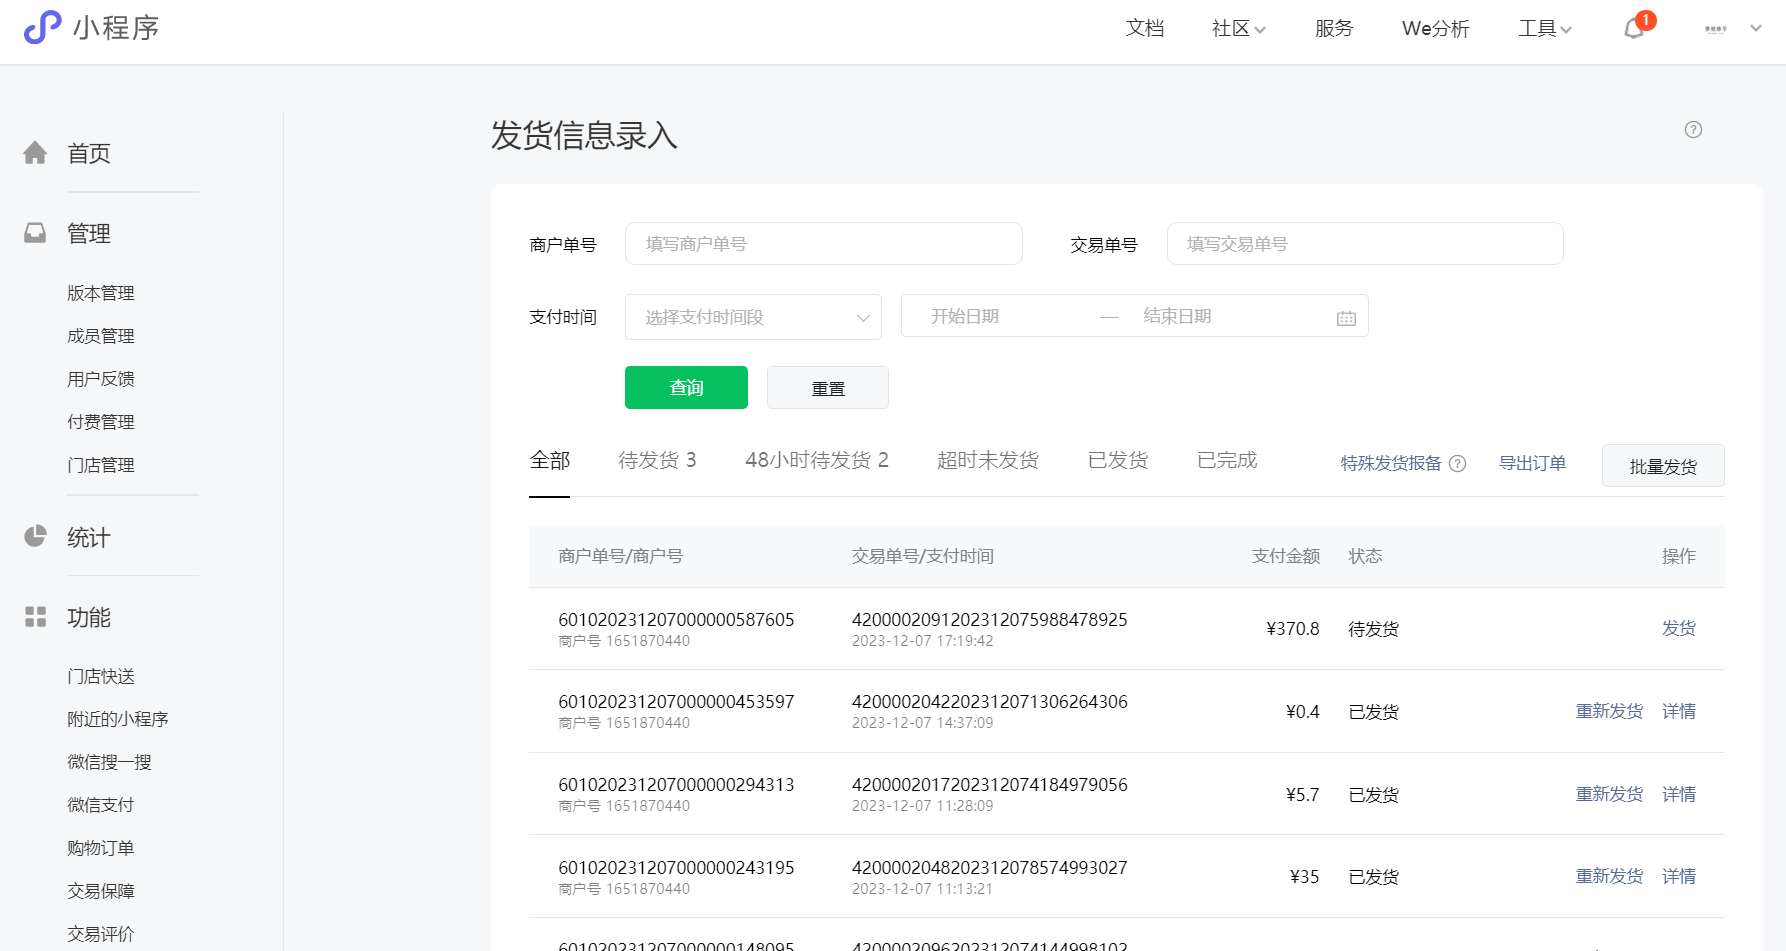
Task: Select 管理 section in sidebar
Action: tap(88, 233)
